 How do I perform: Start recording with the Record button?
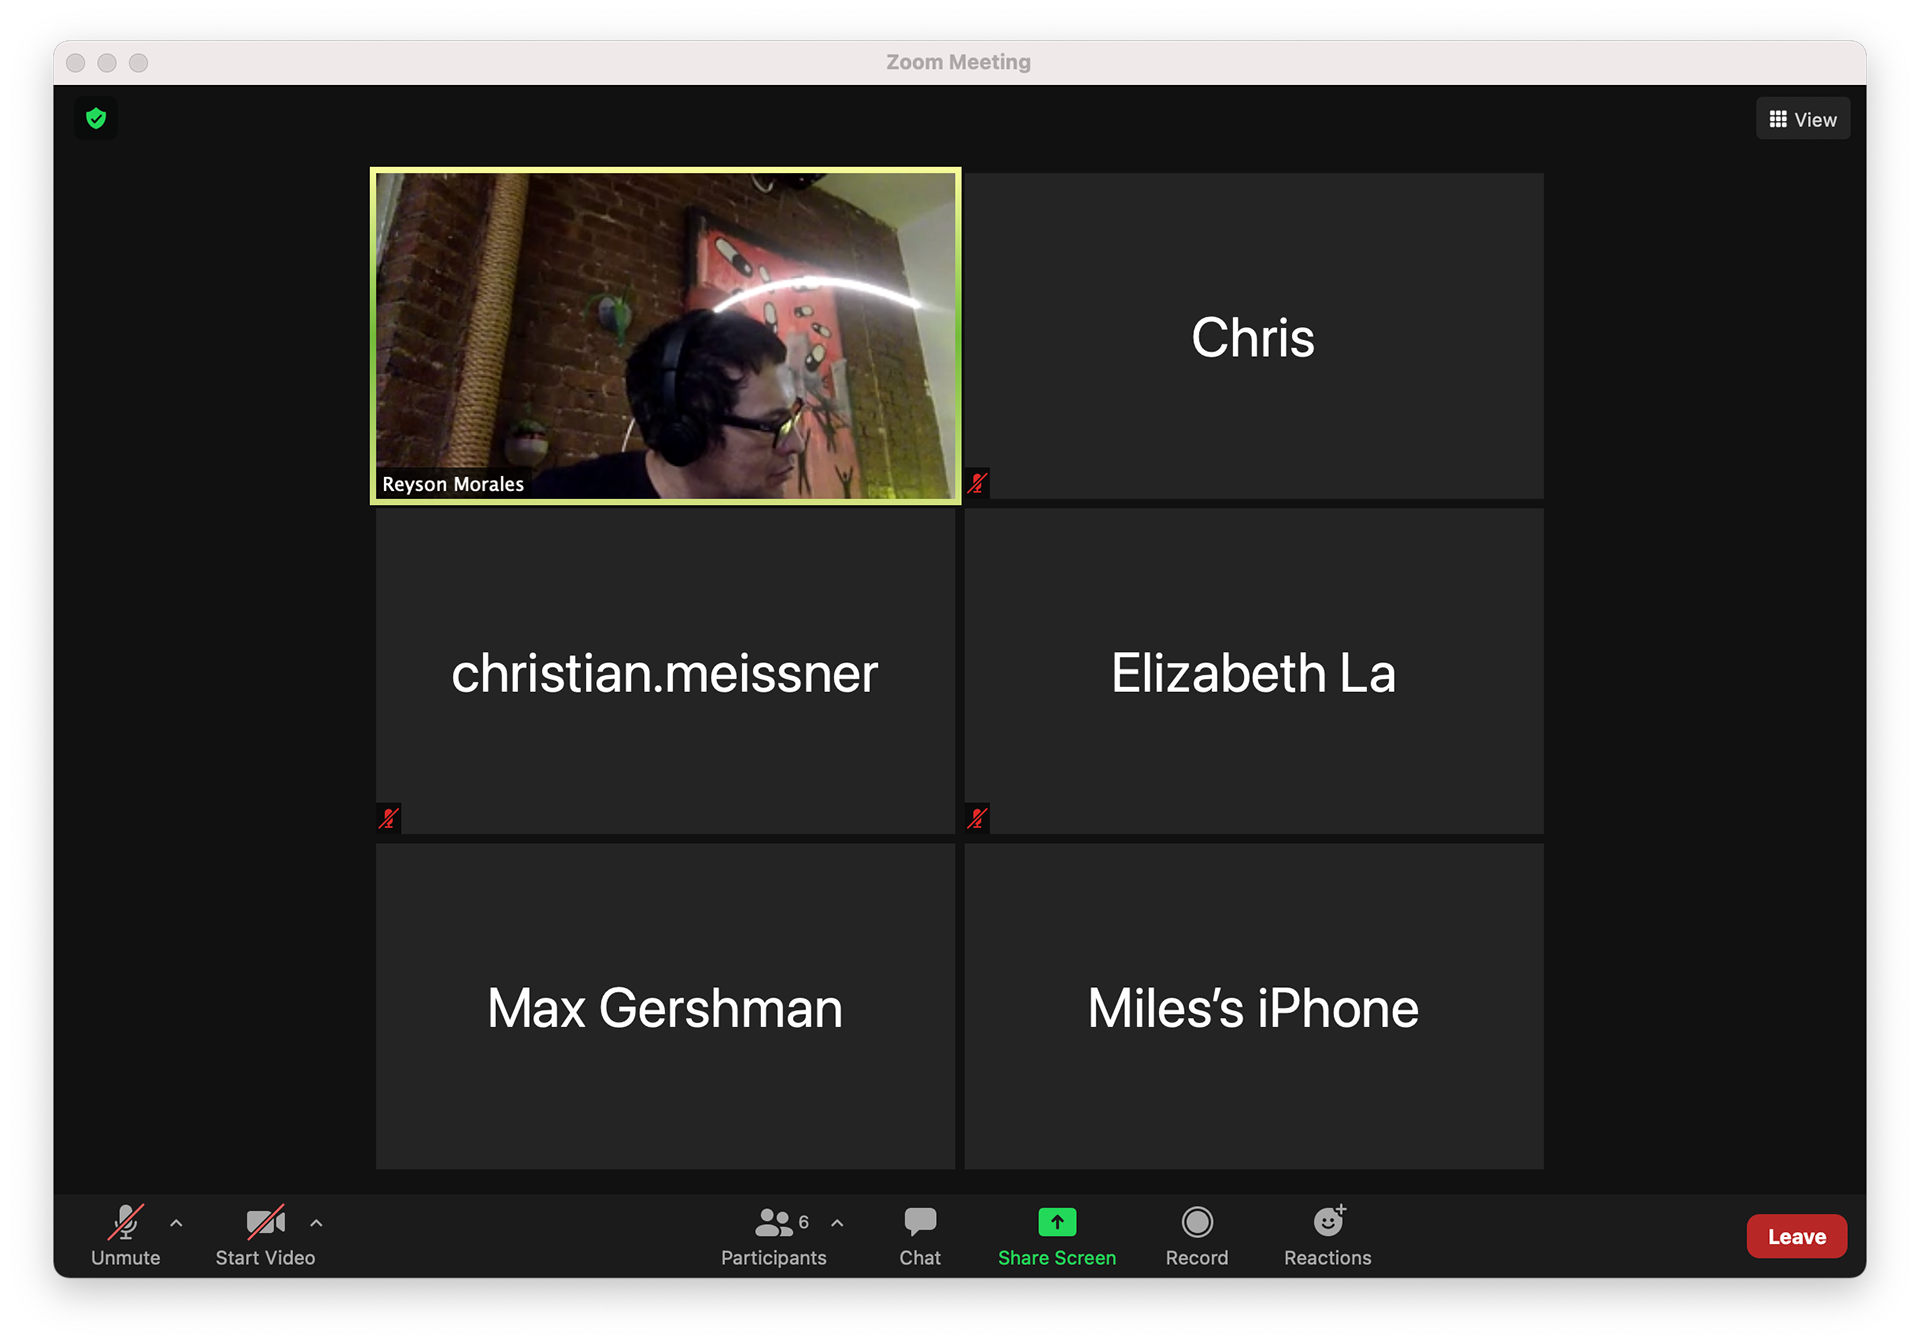click(1197, 1236)
